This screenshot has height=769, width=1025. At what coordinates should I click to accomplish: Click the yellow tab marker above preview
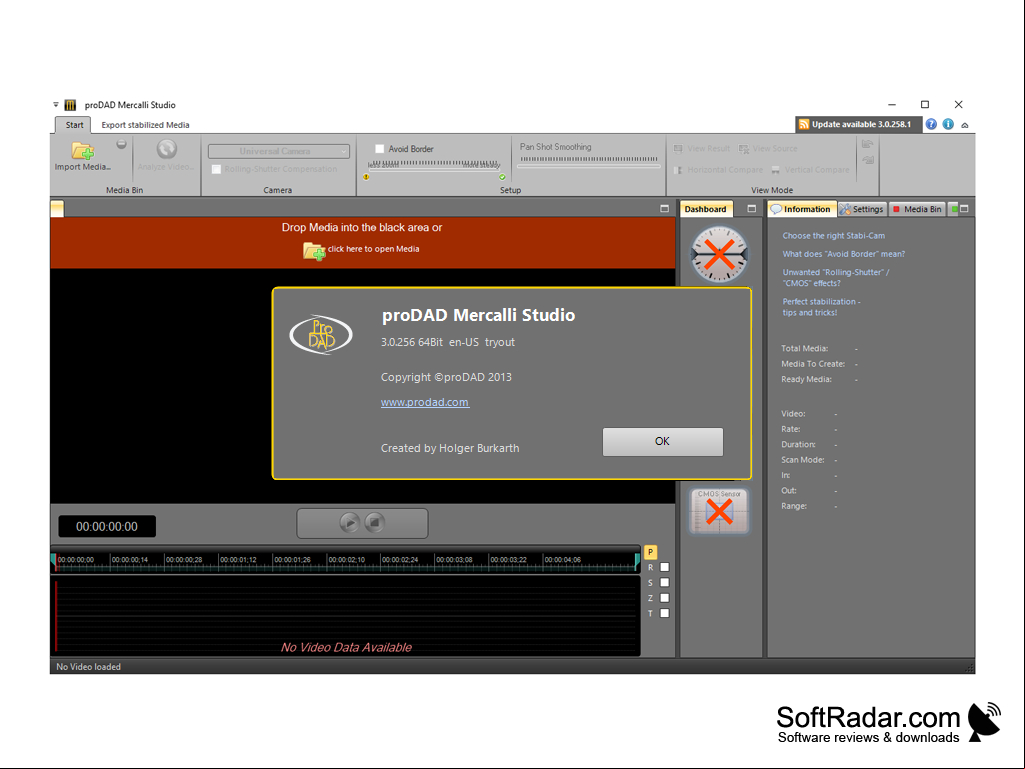coord(58,209)
